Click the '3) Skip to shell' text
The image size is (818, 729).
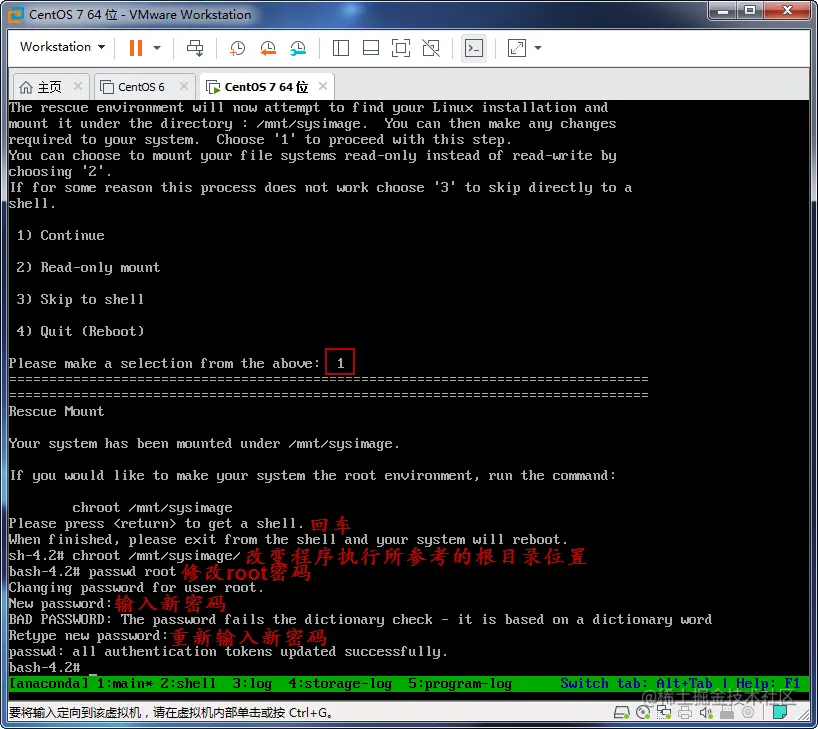click(80, 299)
